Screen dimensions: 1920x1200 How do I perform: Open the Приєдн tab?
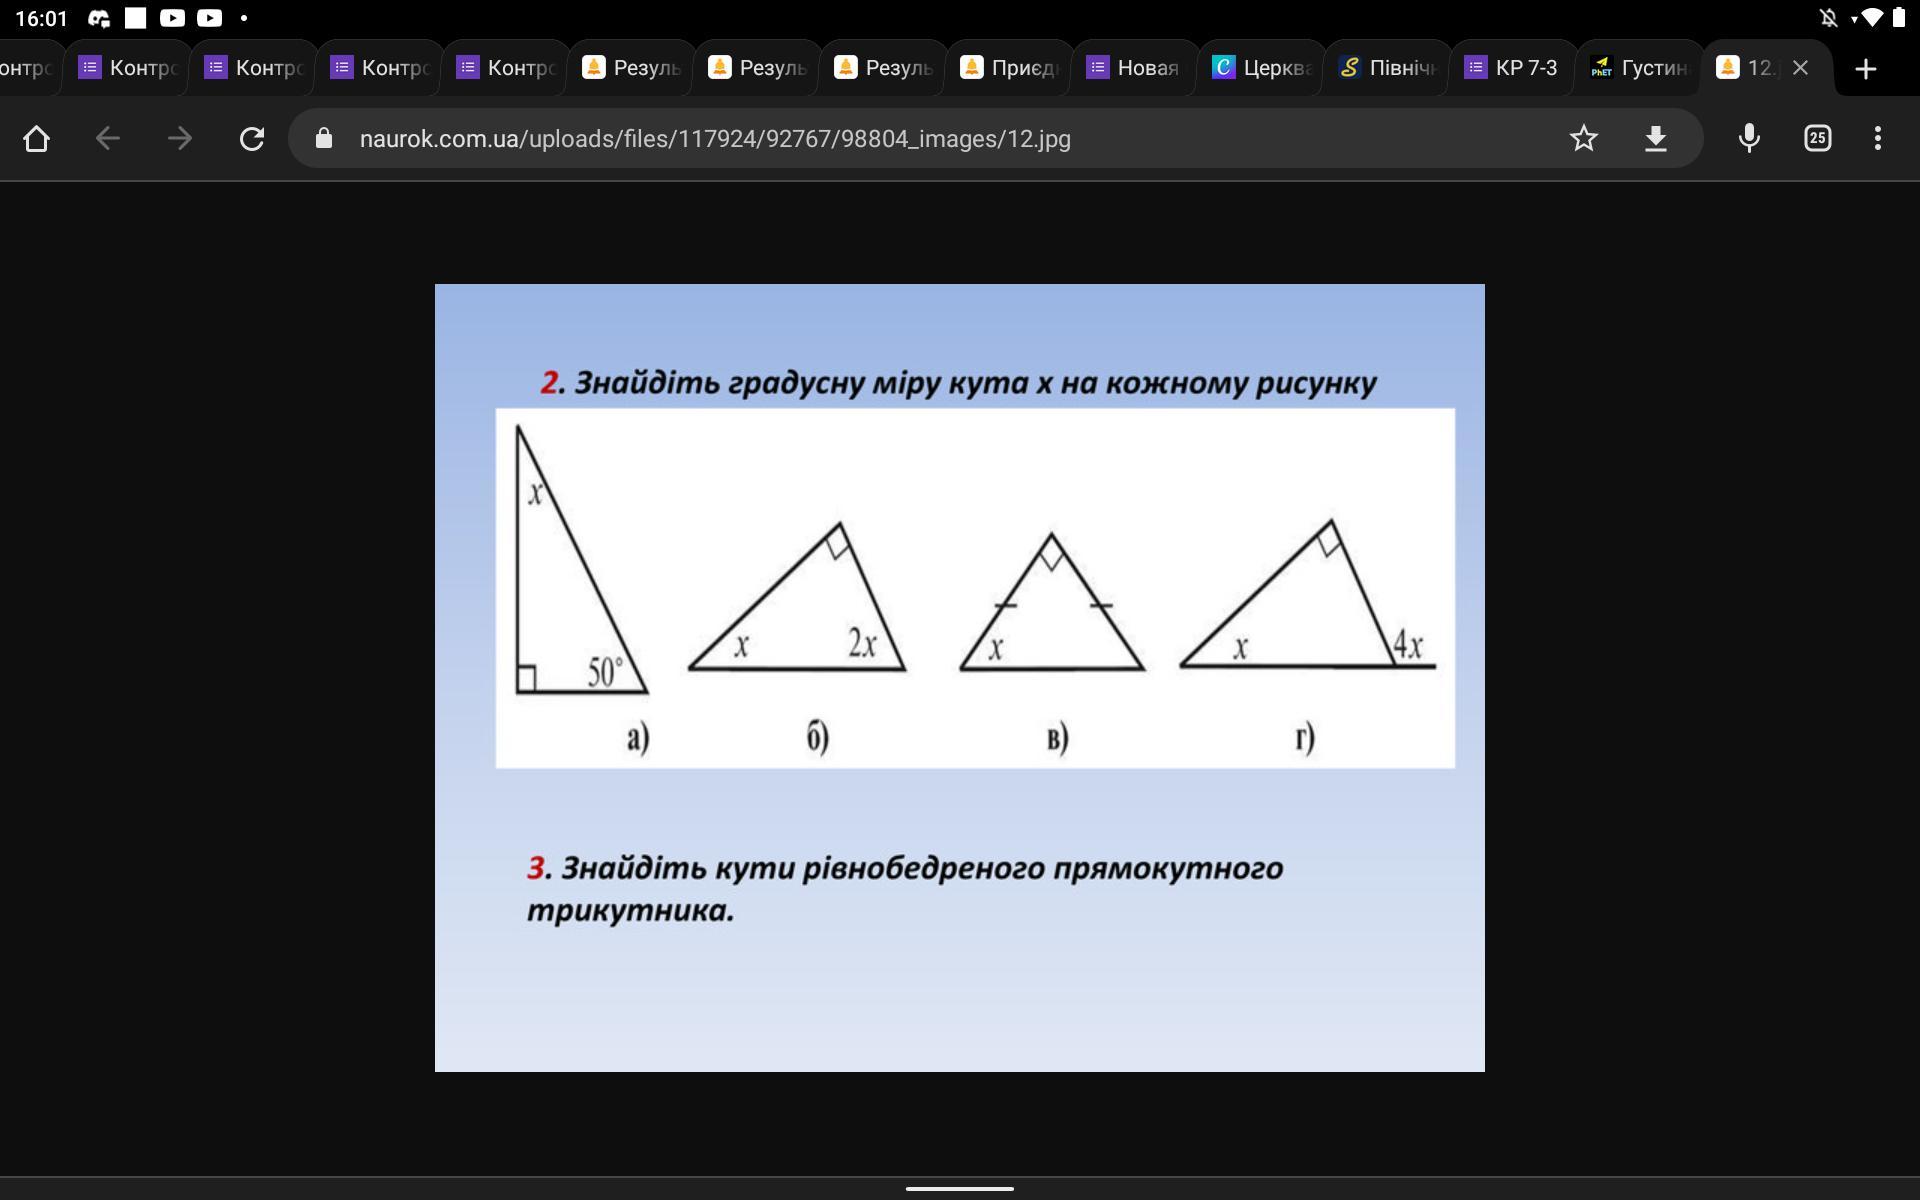click(x=1008, y=68)
